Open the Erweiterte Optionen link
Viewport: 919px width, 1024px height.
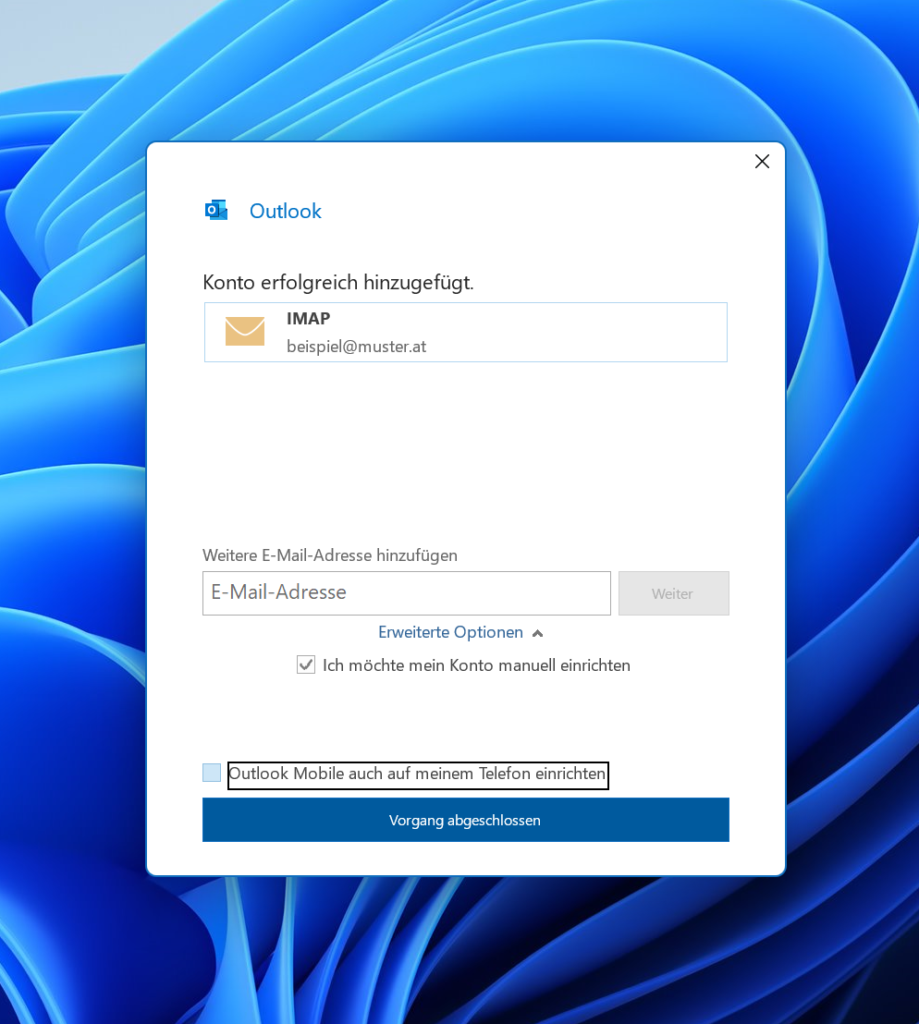point(450,632)
